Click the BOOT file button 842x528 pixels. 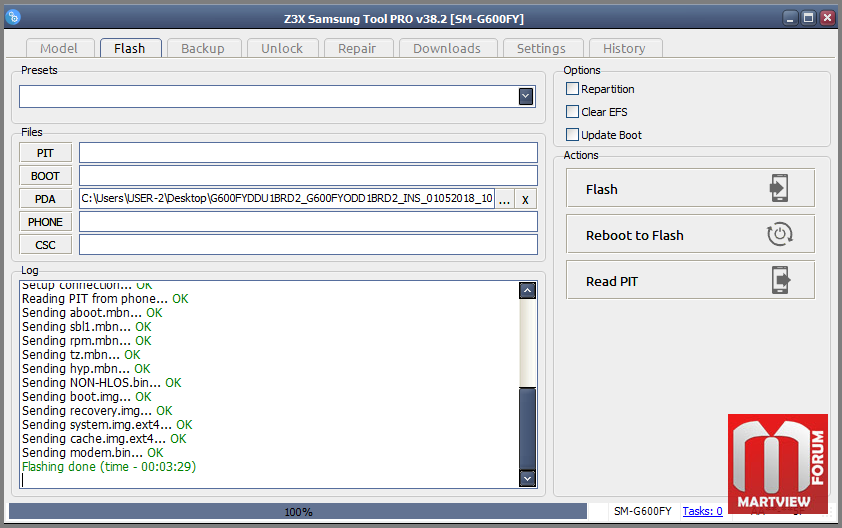pos(46,176)
